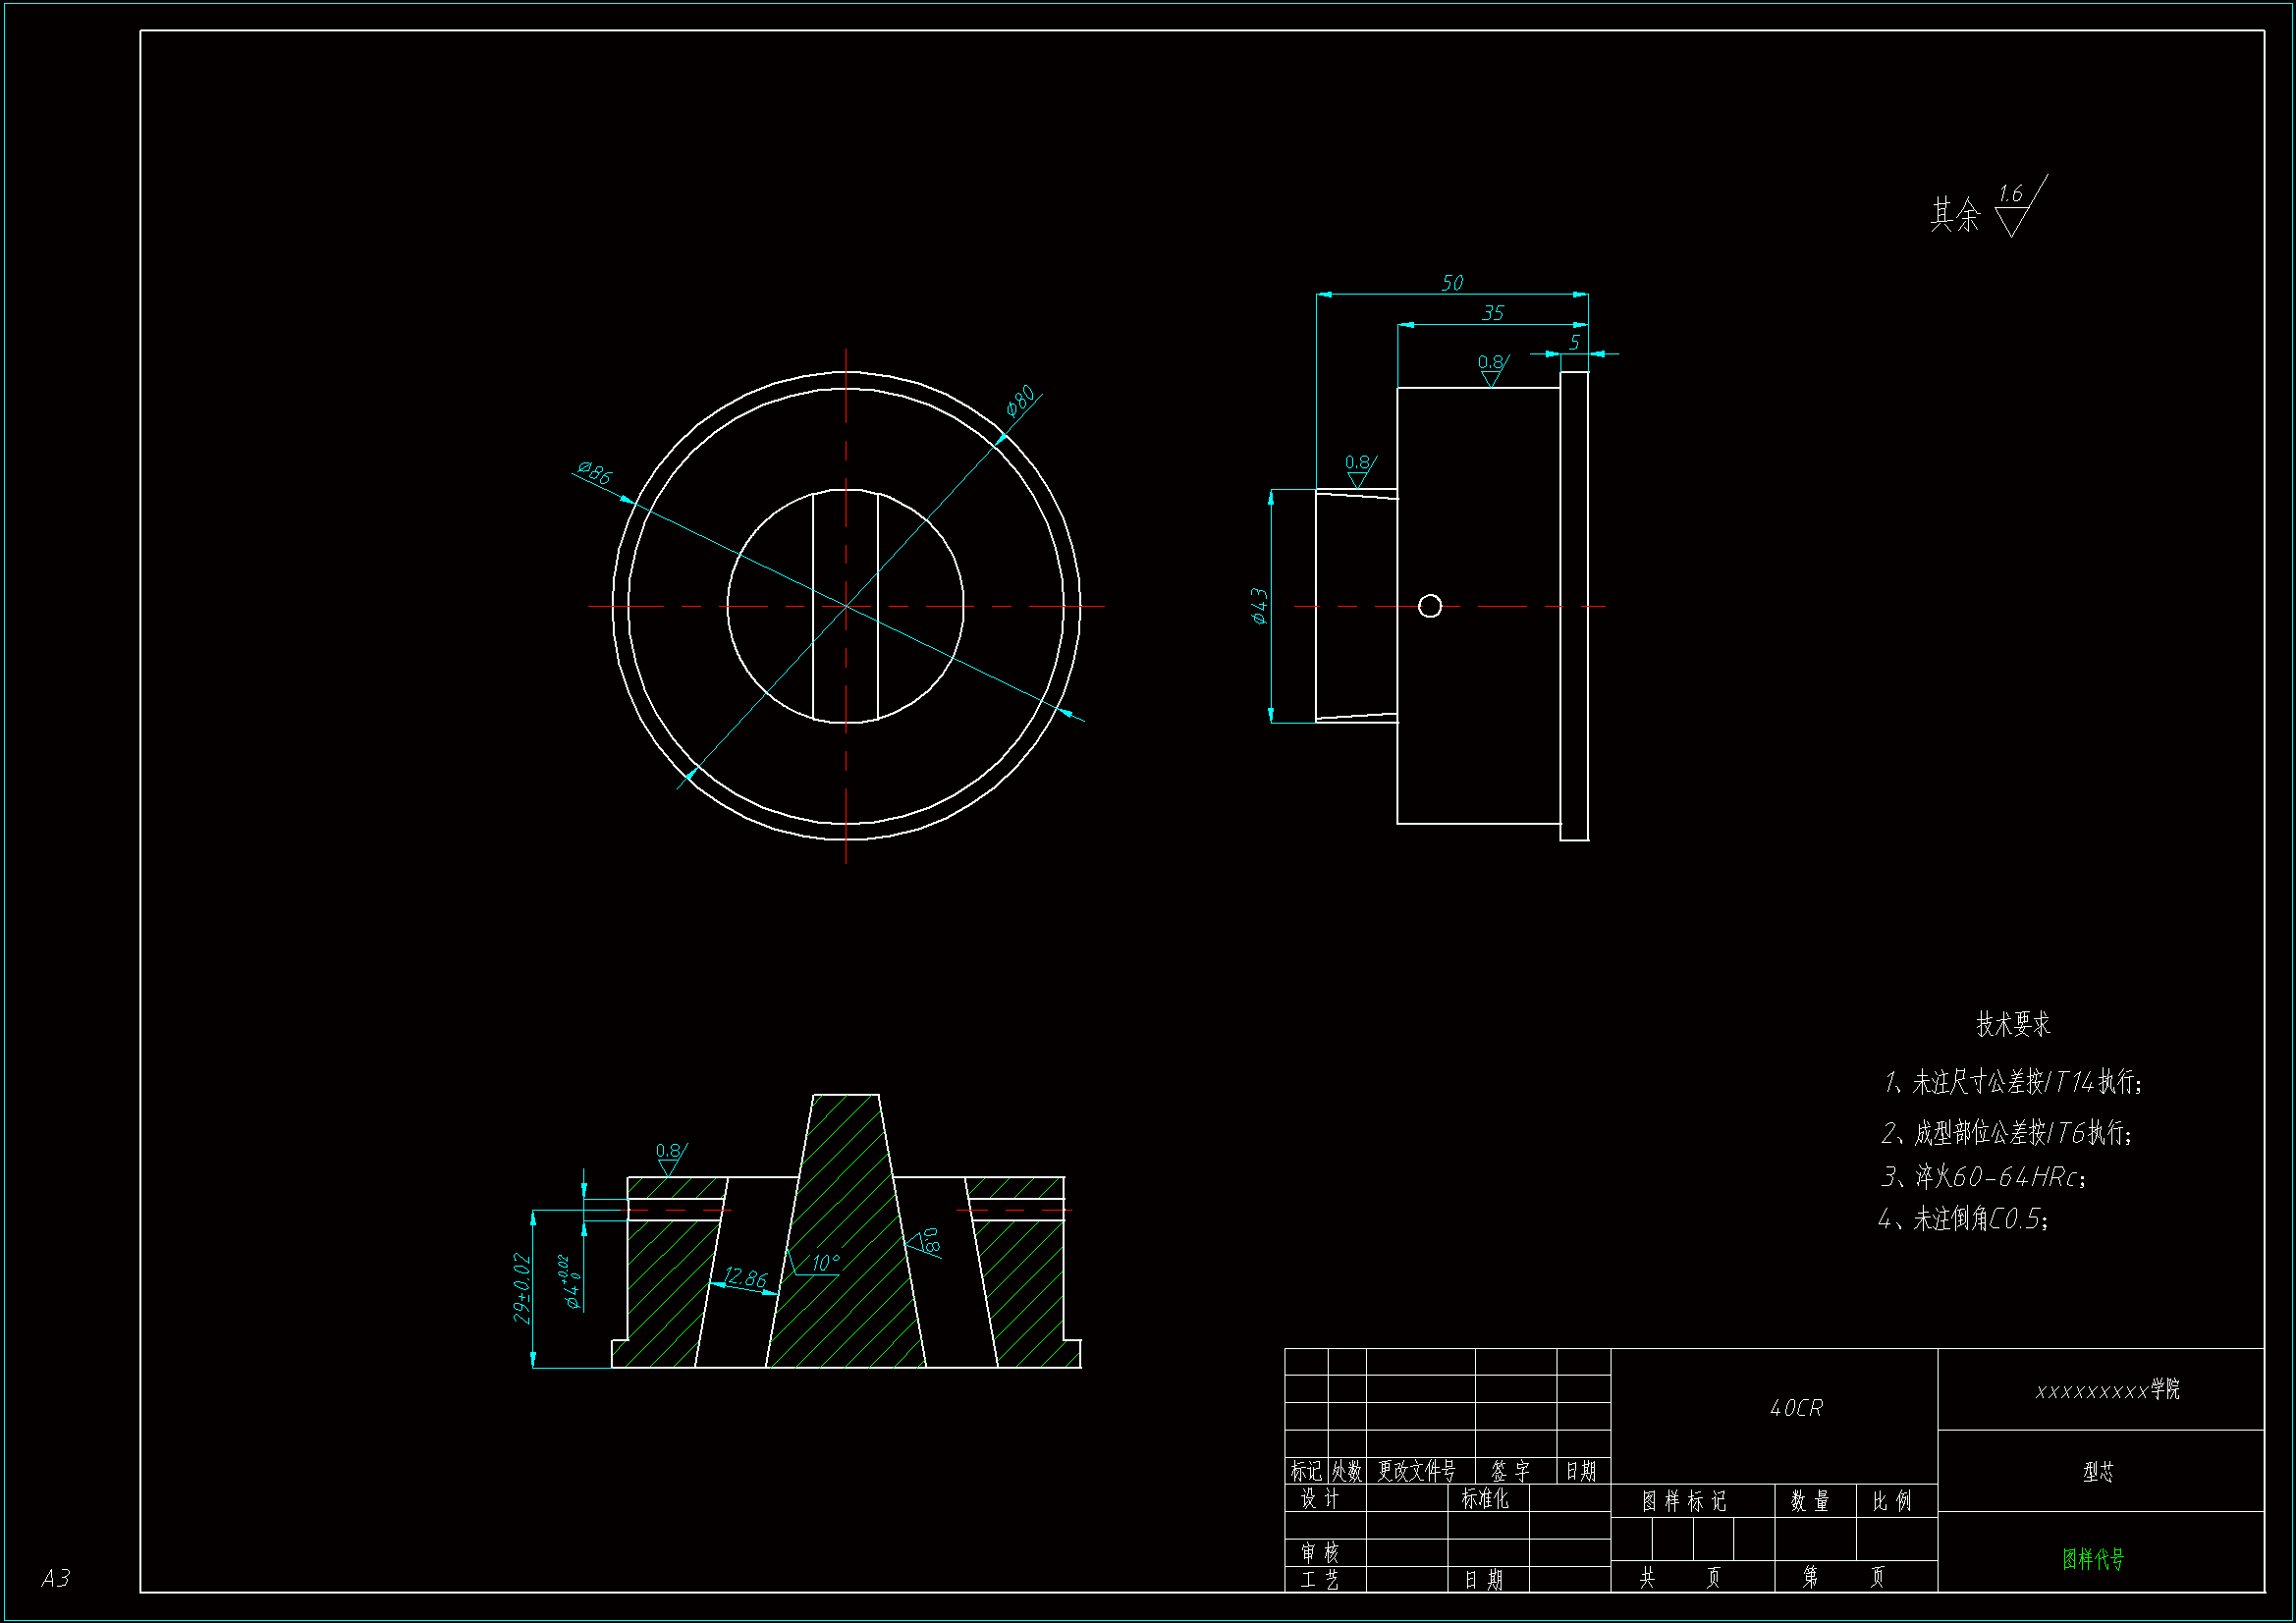Viewport: 2296px width, 1623px height.
Task: Click the 比例 cell in the title block
Action: tap(1891, 1501)
